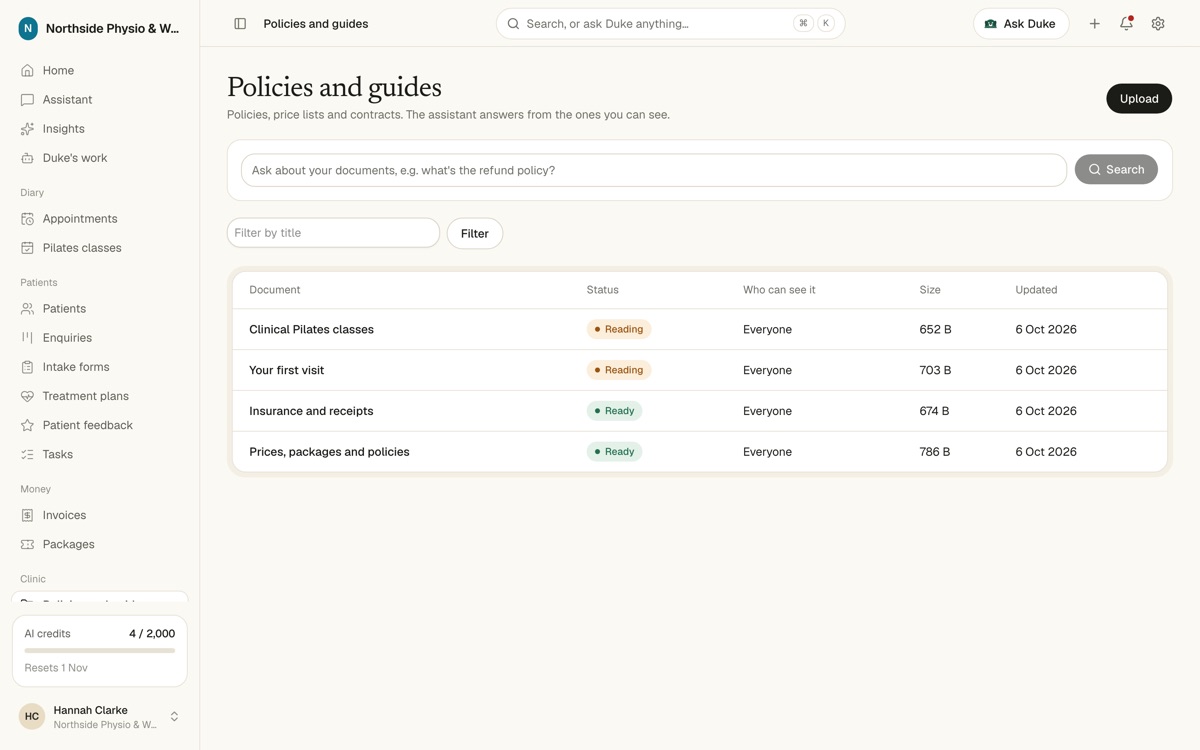Click the Ask Duke button
Screen dimensions: 1200x750
(x=1021, y=24)
